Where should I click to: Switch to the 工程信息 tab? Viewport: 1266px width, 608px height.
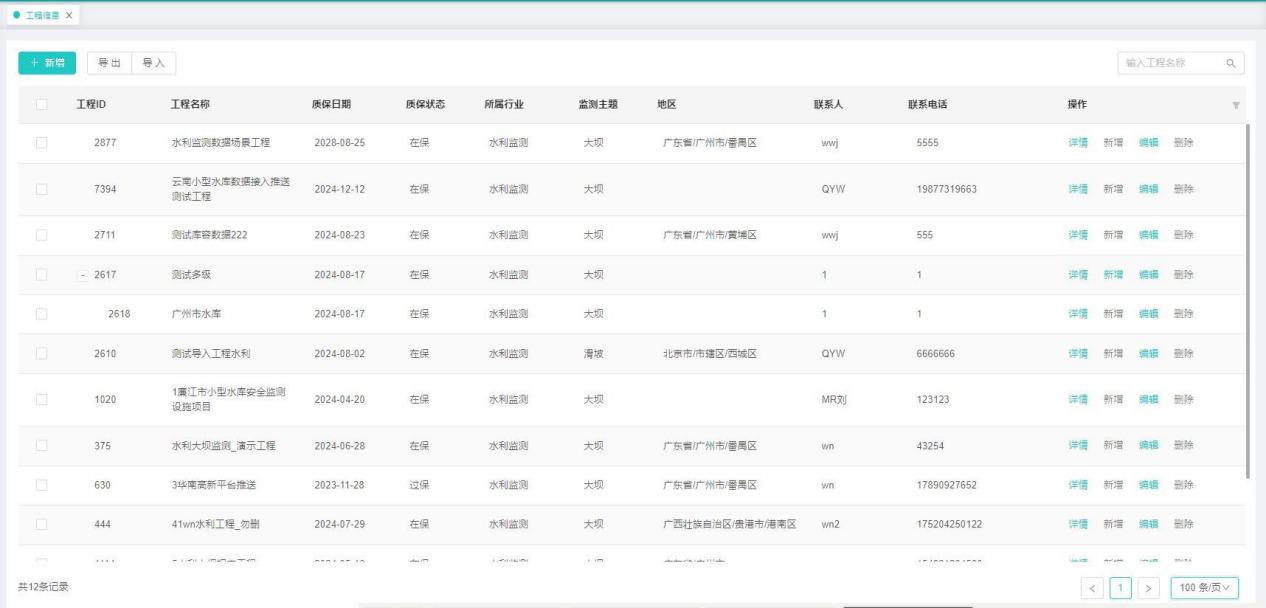pos(36,15)
